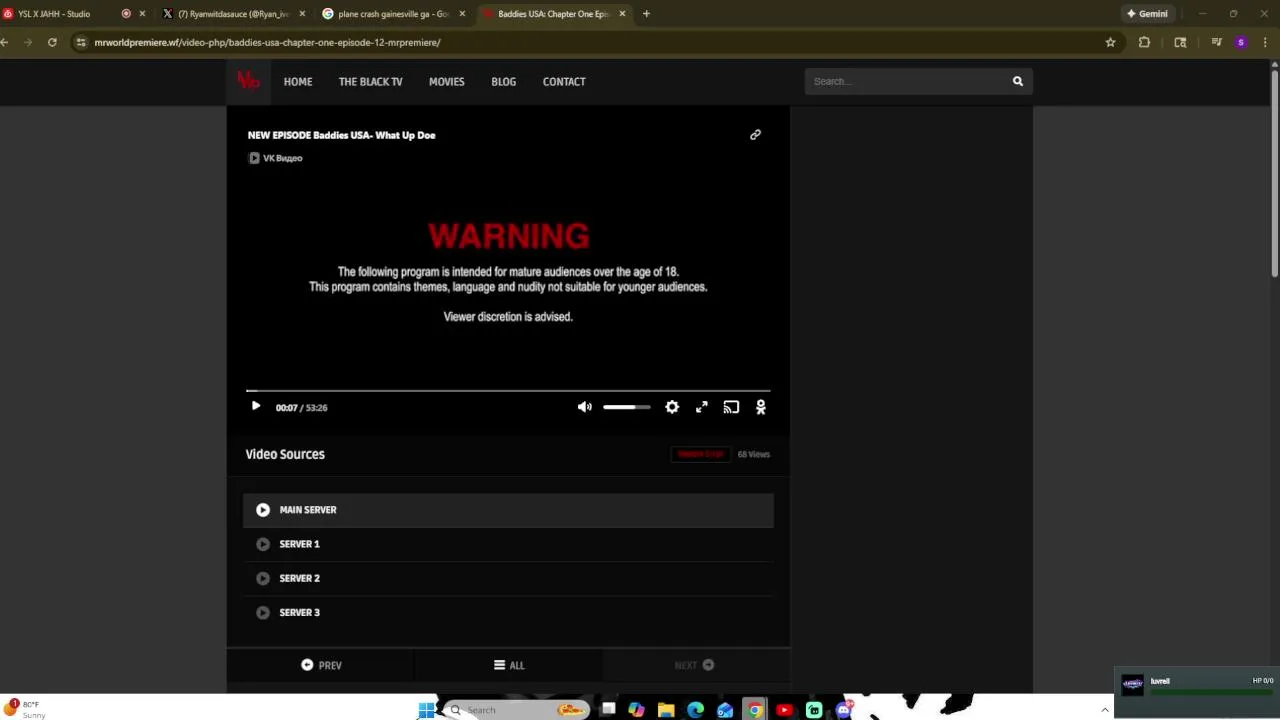1280x720 pixels.
Task: Open File Explorer from taskbar
Action: click(x=666, y=710)
